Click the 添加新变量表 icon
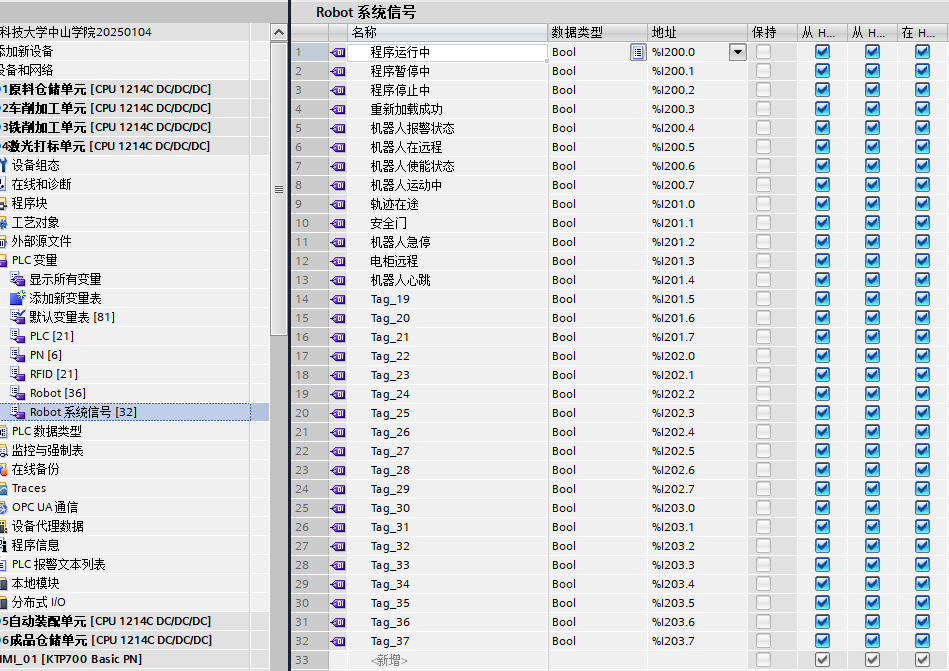The image size is (949, 671). tap(18, 298)
